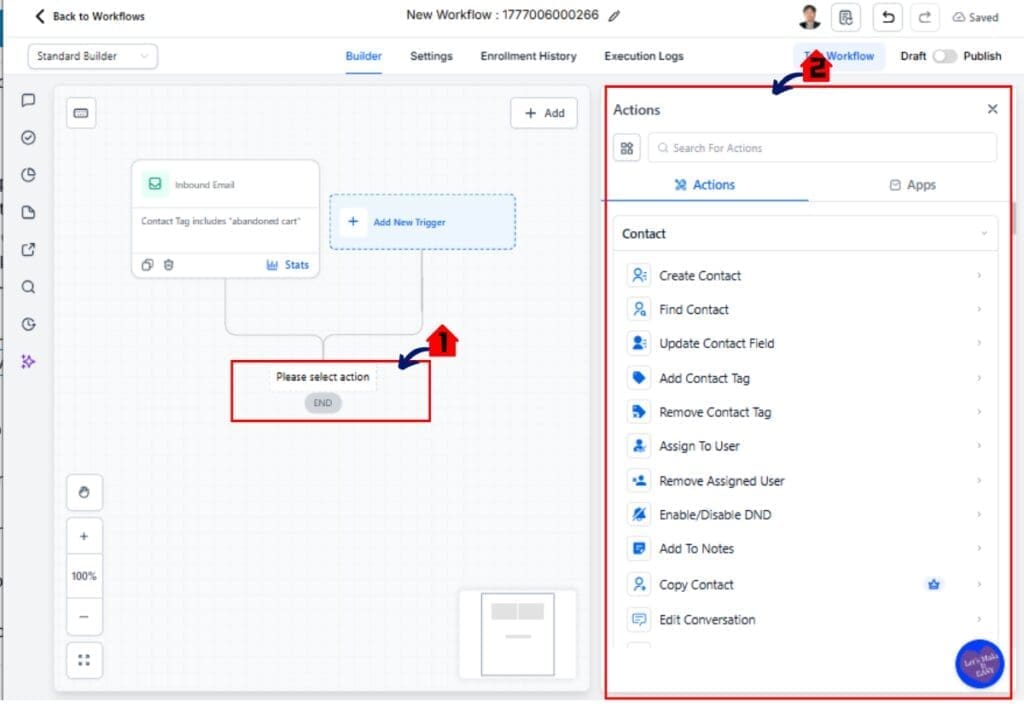Collapse the Contact actions section
1024x725 pixels.
986,233
